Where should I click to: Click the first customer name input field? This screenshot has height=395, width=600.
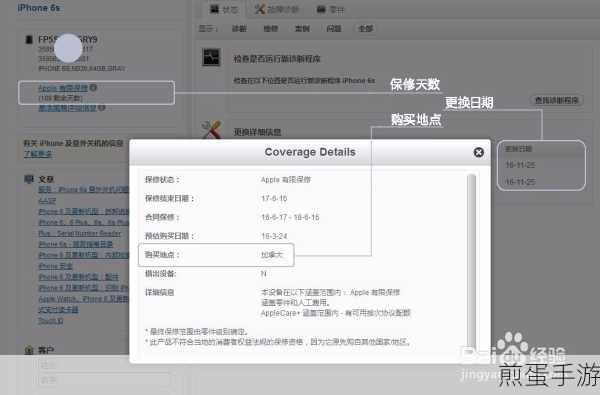[104, 366]
